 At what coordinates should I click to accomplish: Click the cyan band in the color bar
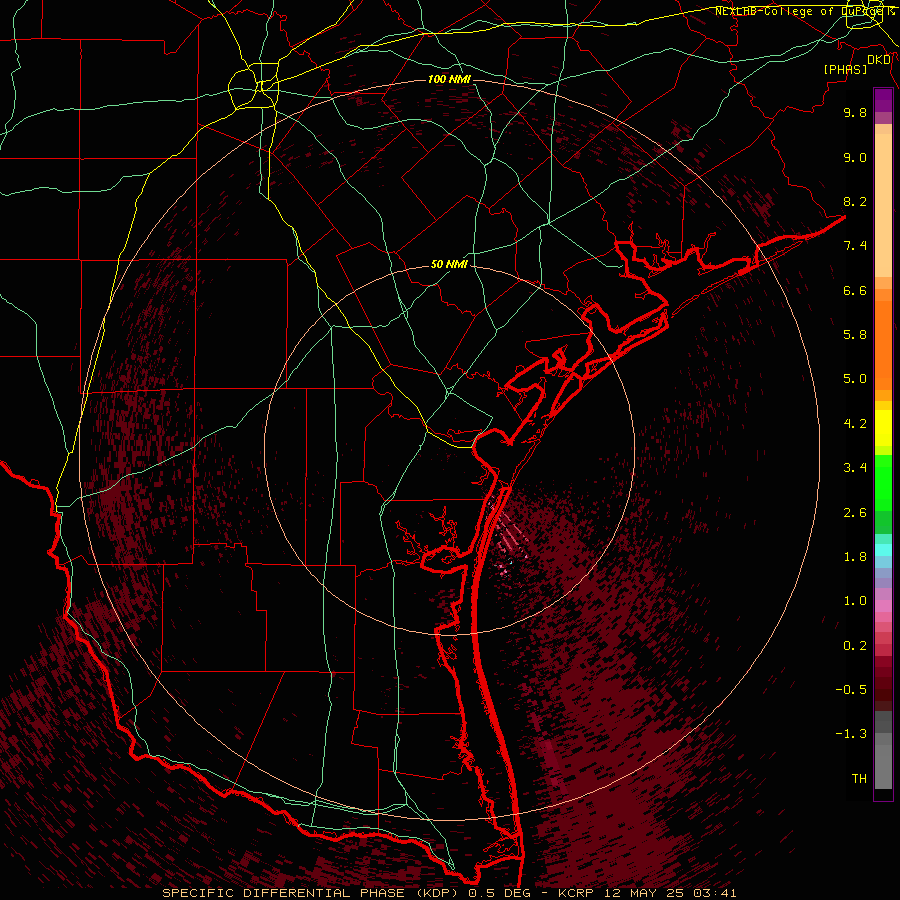(x=883, y=550)
